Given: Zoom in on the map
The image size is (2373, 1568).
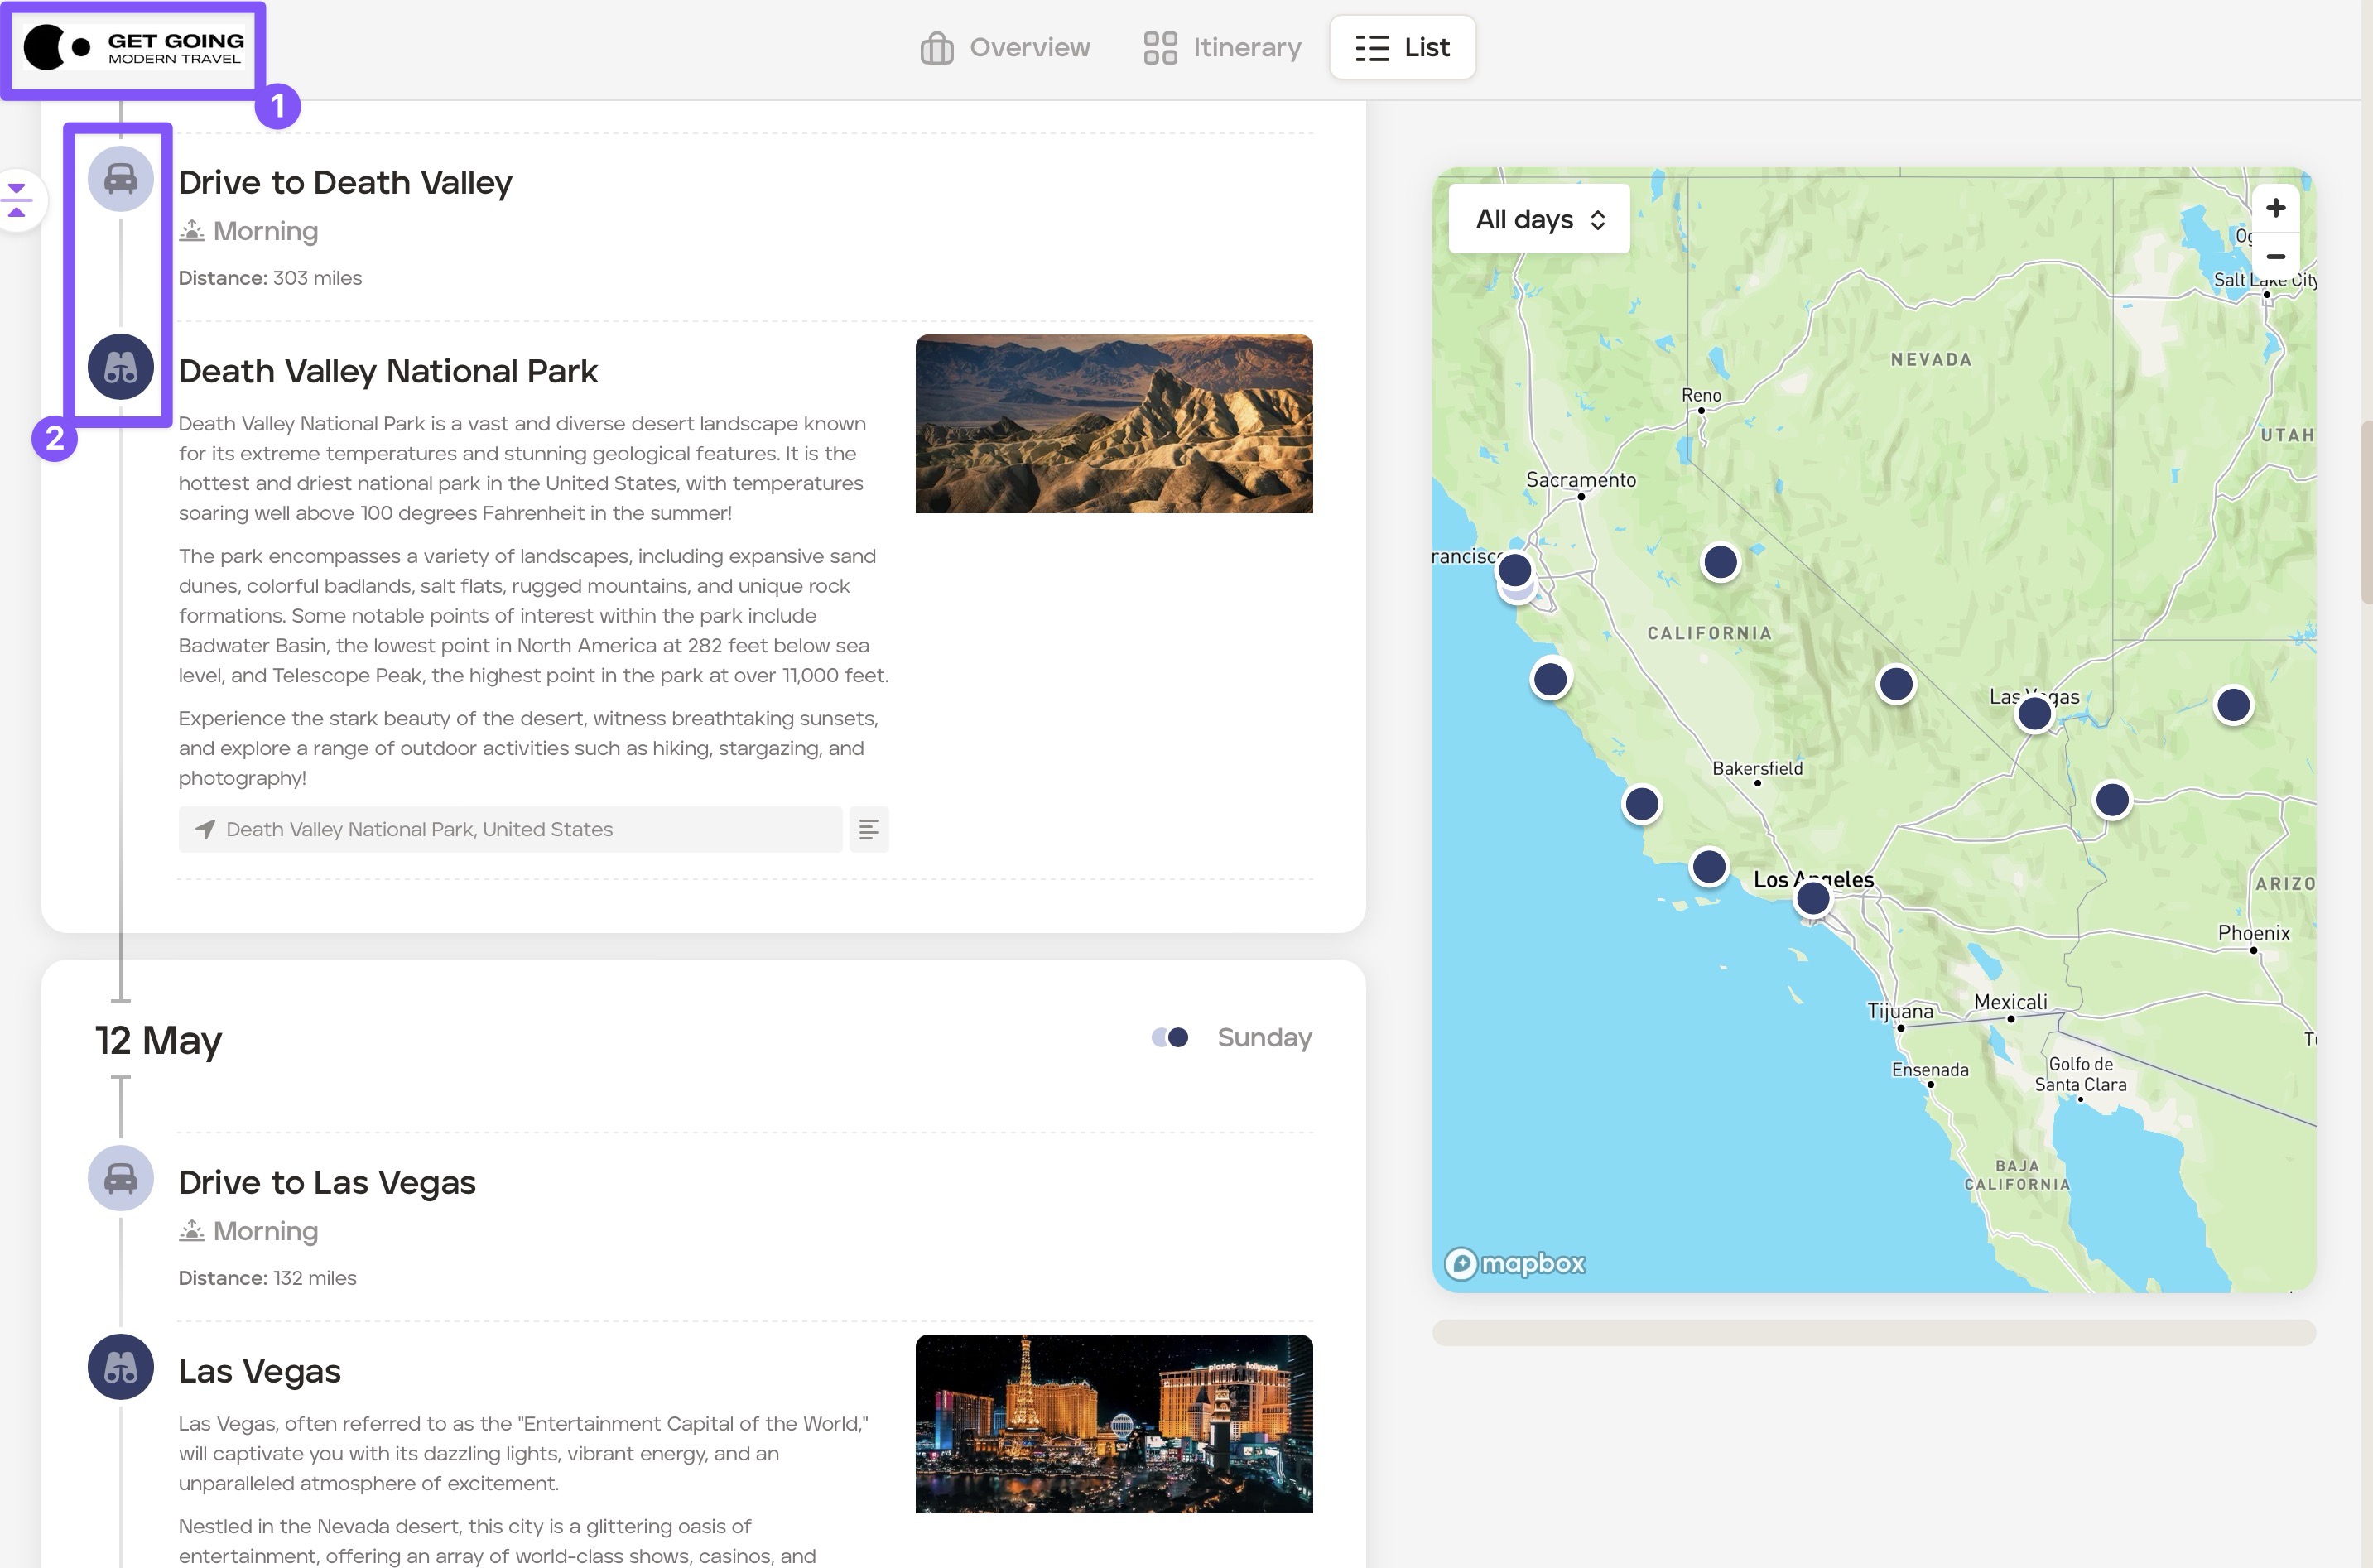Looking at the screenshot, I should tap(2275, 208).
